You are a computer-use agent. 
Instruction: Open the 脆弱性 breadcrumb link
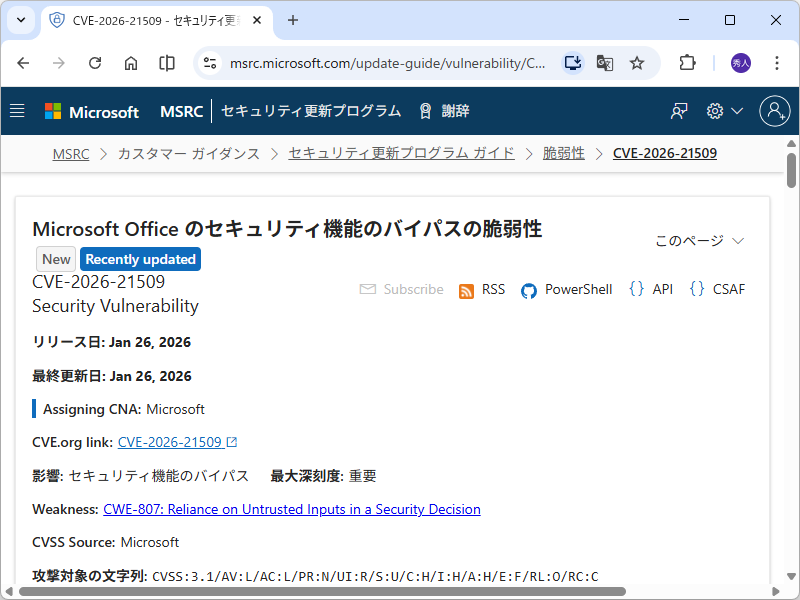pos(563,153)
